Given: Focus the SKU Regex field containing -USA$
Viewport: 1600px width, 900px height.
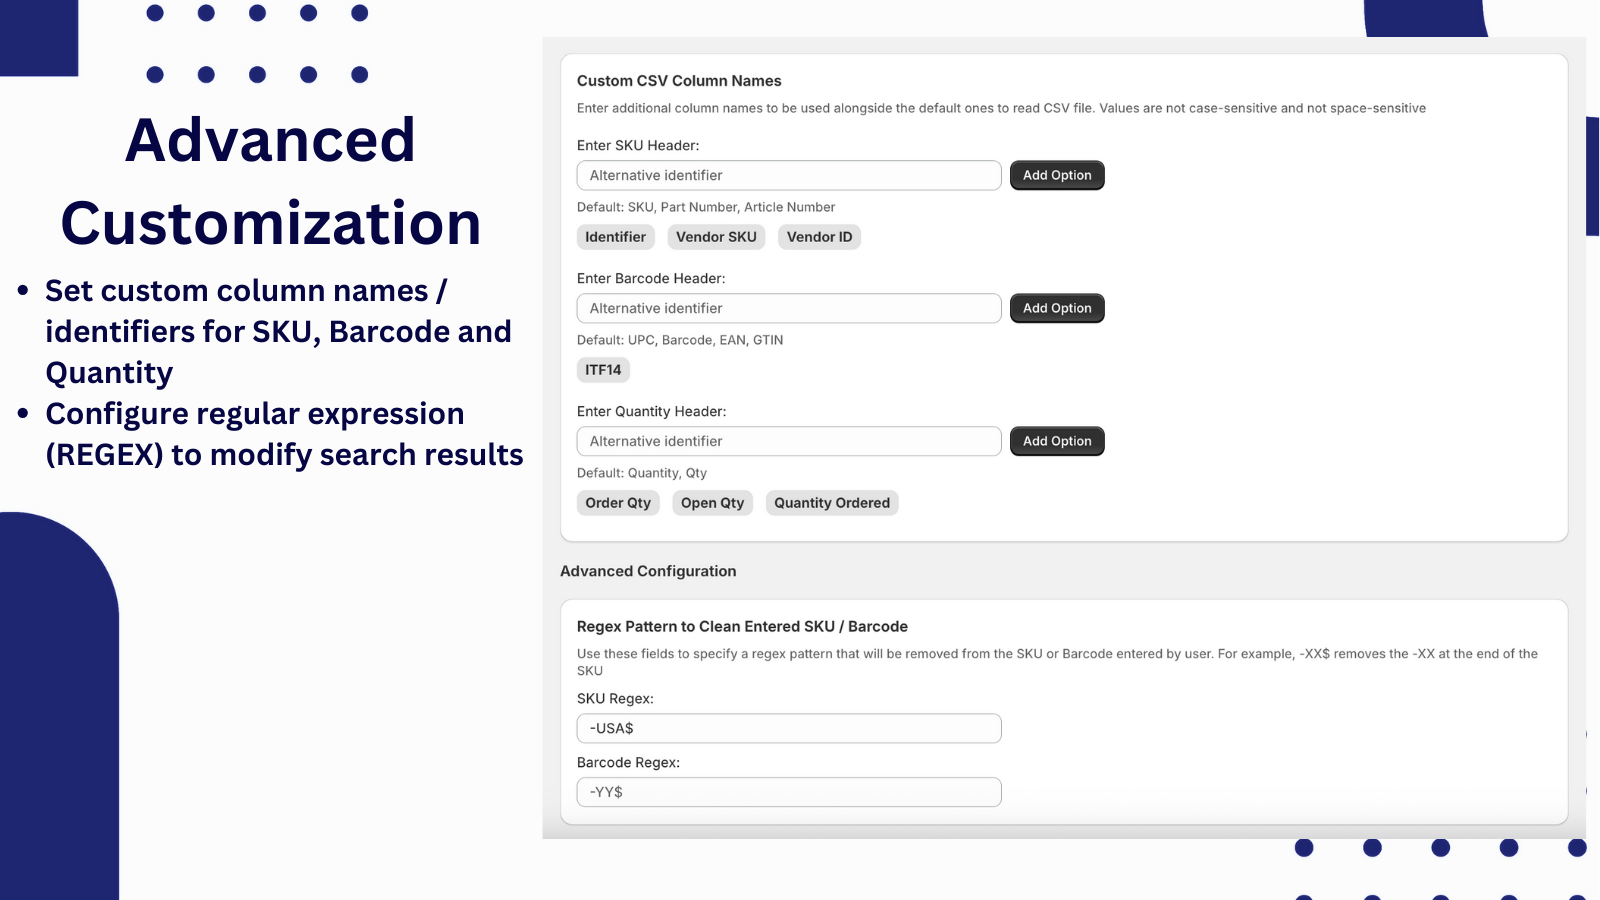Looking at the screenshot, I should tap(789, 728).
